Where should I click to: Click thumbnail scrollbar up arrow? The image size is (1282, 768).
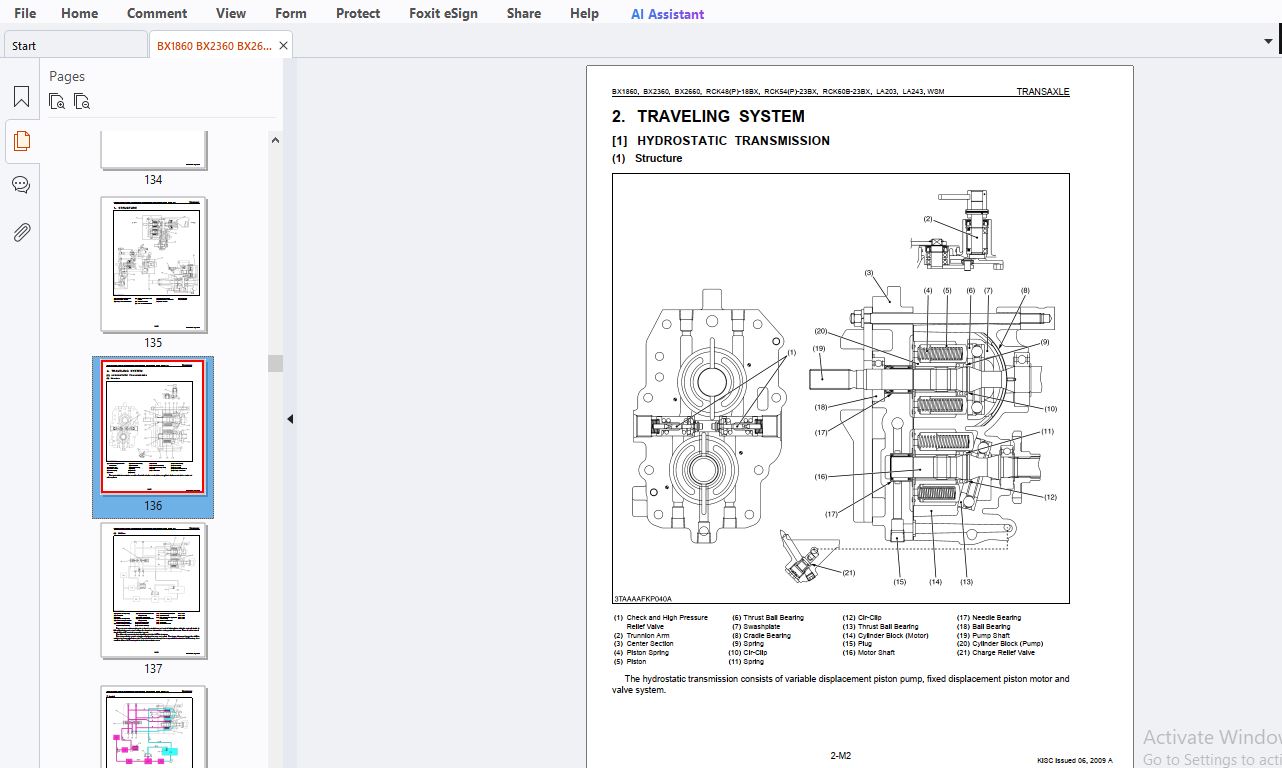pyautogui.click(x=275, y=141)
